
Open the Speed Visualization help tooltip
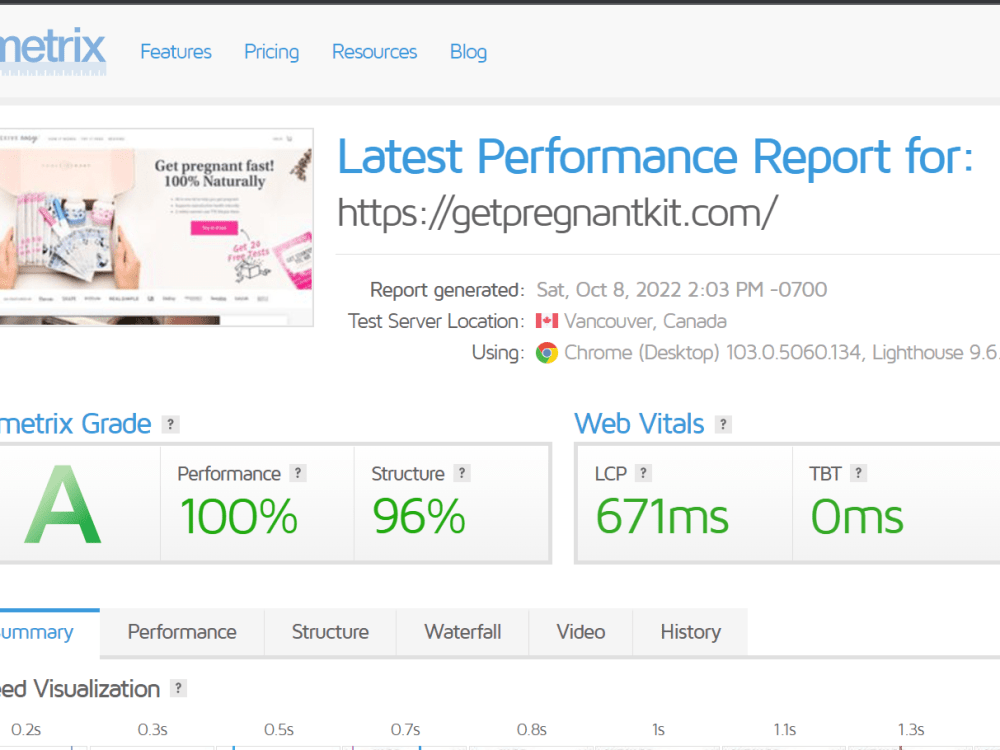click(180, 689)
